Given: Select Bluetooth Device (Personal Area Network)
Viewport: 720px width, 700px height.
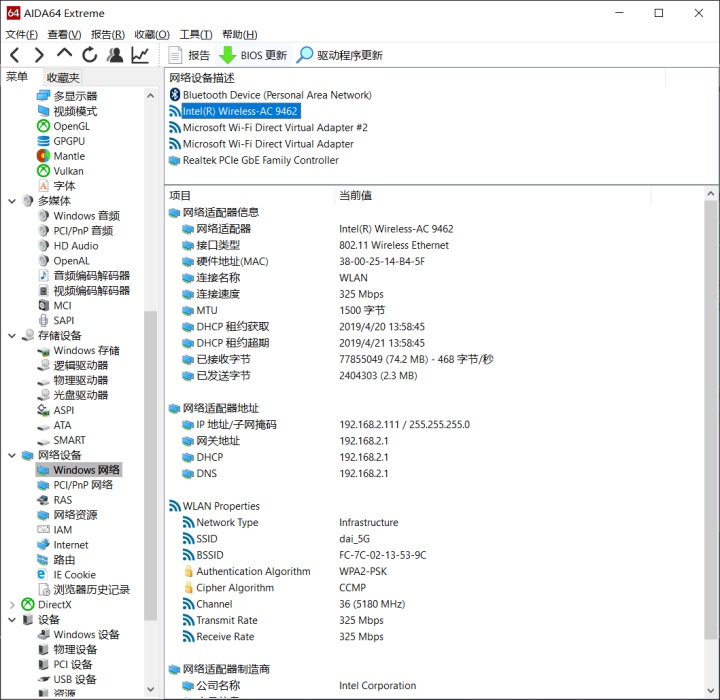Looking at the screenshot, I should click(270, 95).
